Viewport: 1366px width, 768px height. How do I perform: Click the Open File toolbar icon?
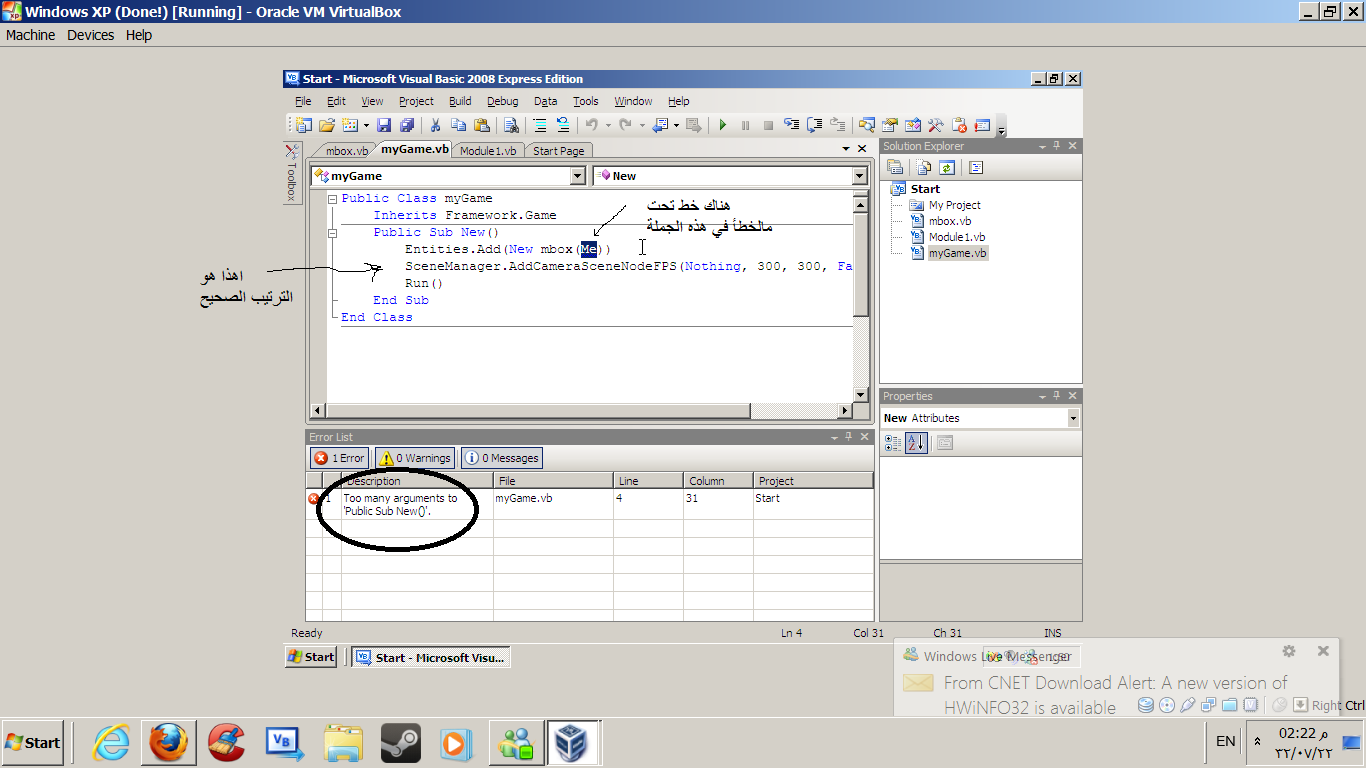click(327, 125)
